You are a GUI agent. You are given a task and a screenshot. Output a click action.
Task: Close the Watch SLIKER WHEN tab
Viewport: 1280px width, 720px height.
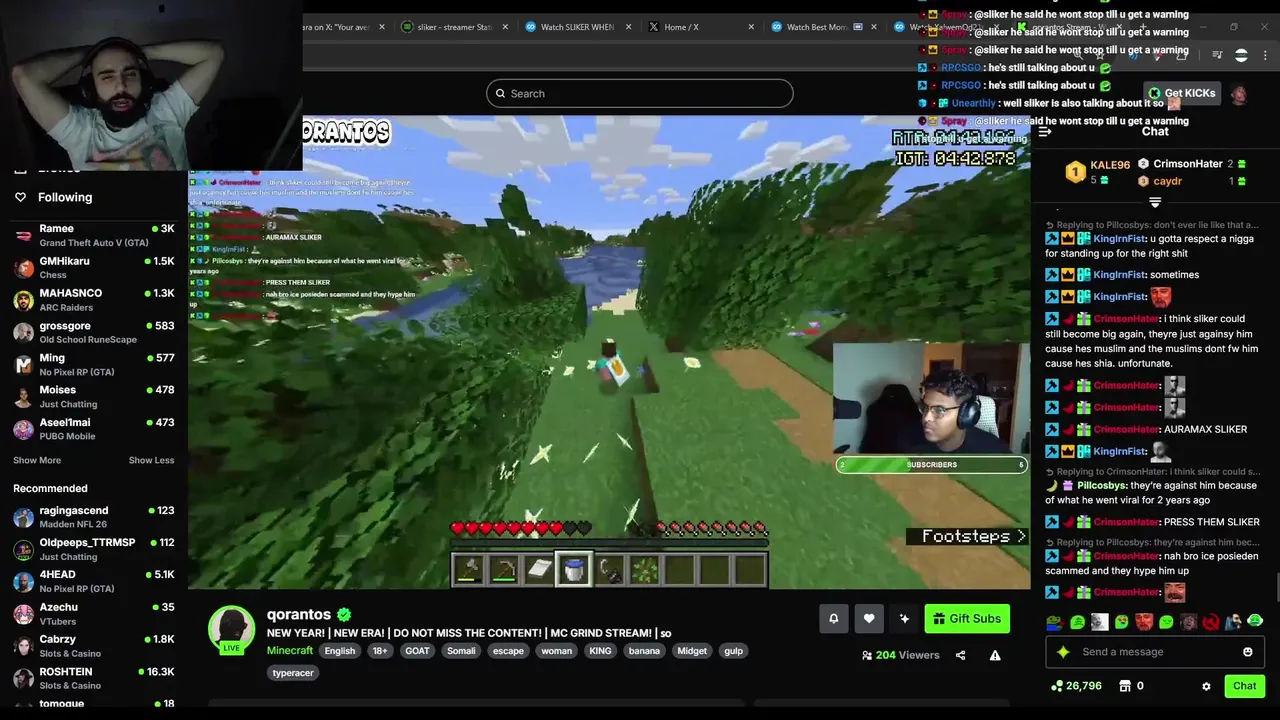[628, 27]
